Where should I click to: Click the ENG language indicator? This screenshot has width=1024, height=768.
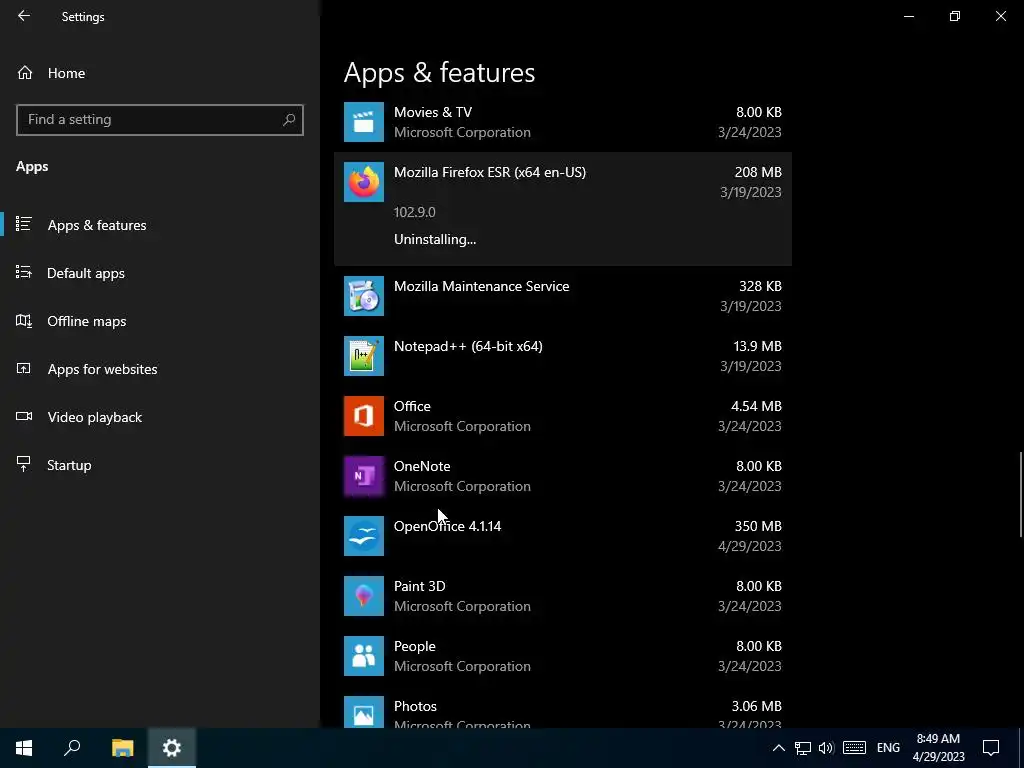tap(888, 748)
